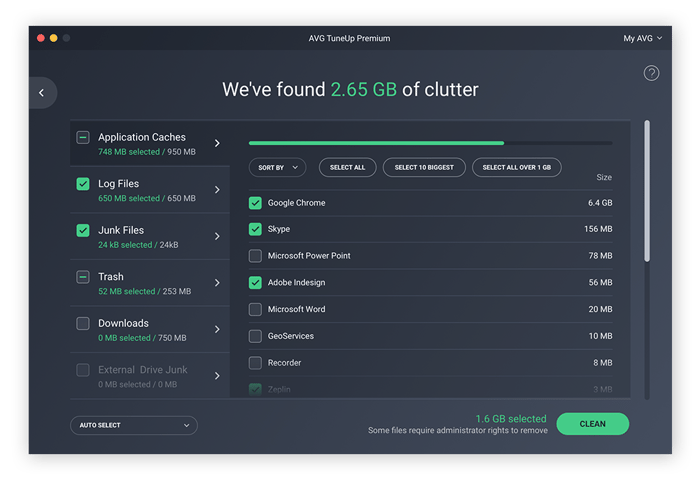The image size is (700, 480).
Task: Click the 20 MB size value
Action: click(600, 309)
